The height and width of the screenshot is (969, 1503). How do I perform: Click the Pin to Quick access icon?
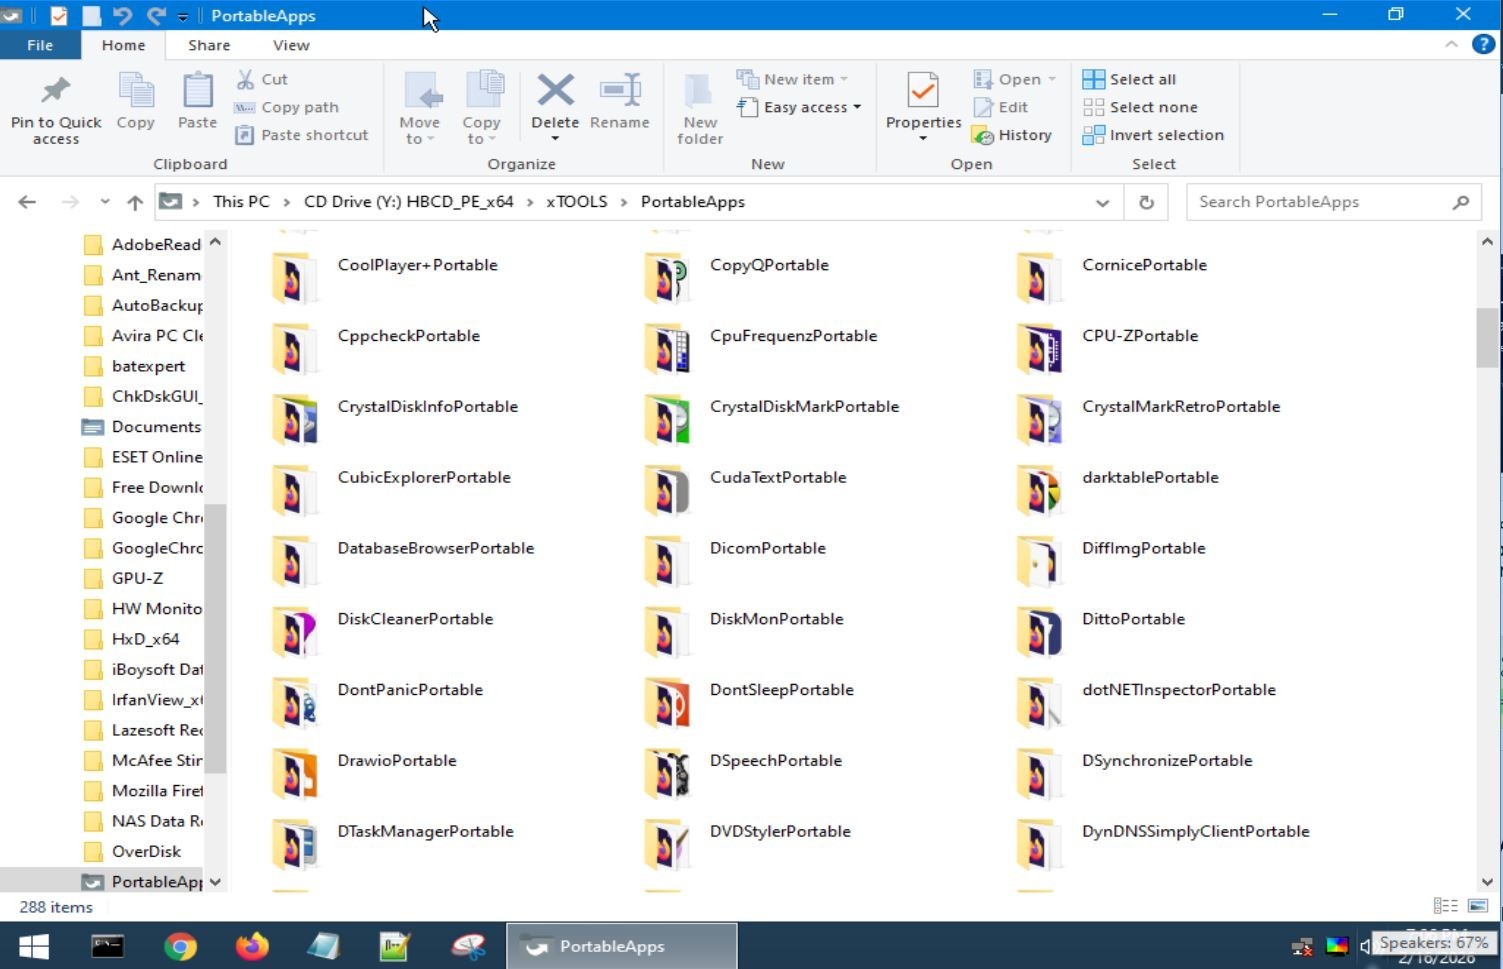(x=56, y=91)
